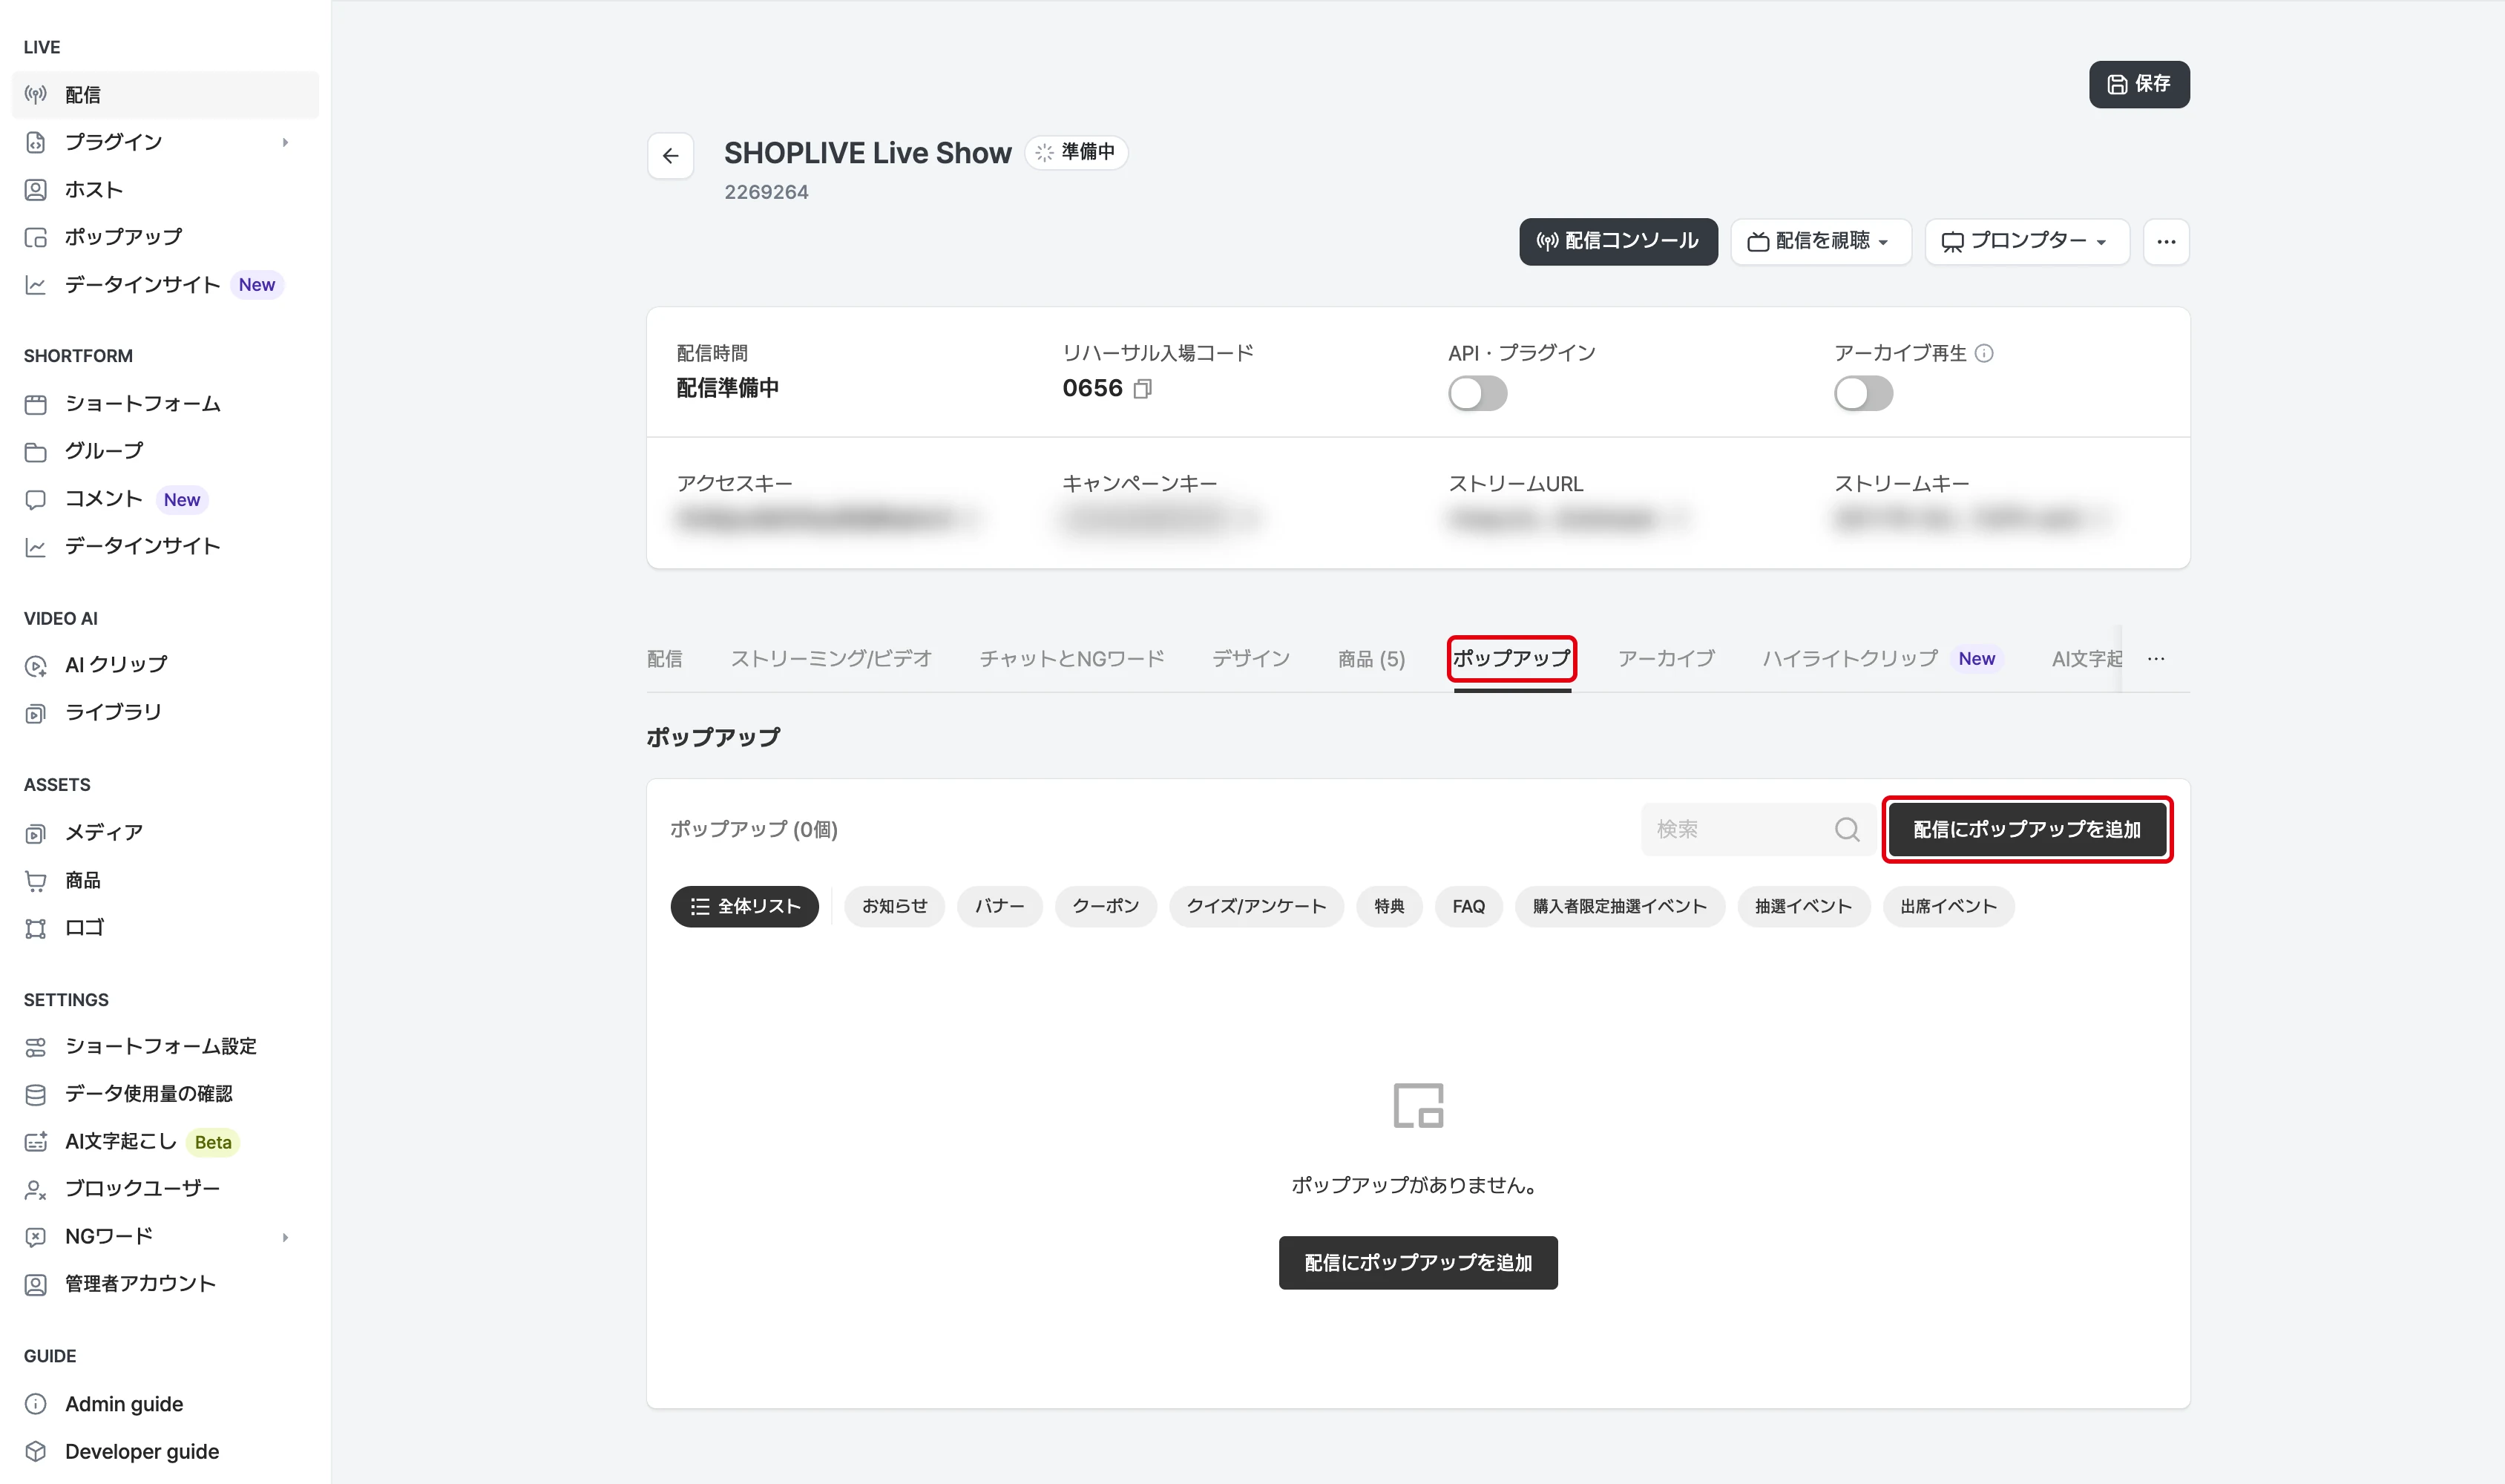Screen dimensions: 2505x1484
Task: Open Admin guide in the sidebar
Action: pos(165,1404)
